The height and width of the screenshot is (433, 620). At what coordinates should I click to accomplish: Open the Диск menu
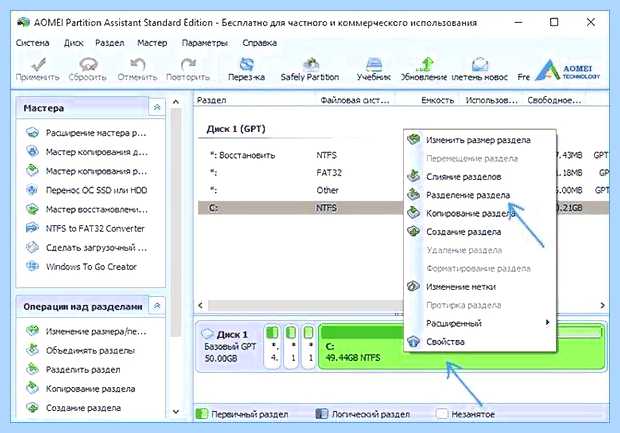74,43
